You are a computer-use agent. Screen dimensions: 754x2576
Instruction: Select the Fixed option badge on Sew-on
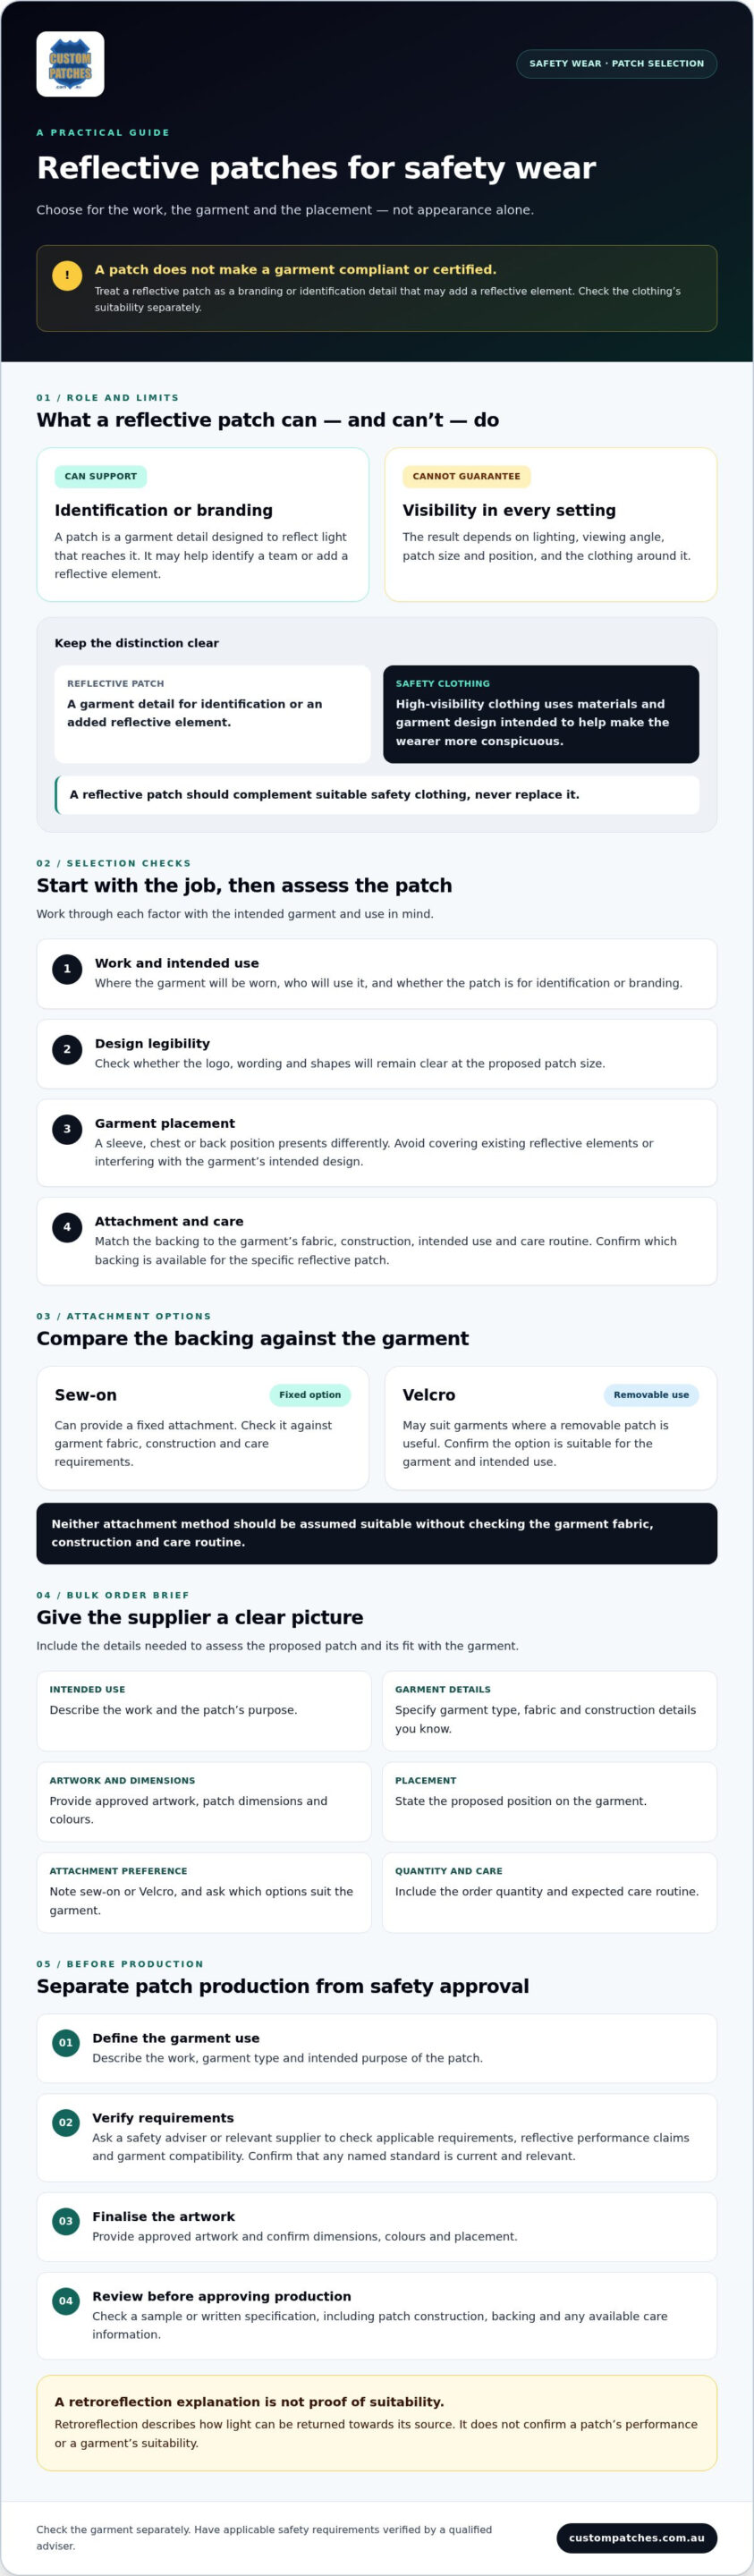click(310, 1395)
